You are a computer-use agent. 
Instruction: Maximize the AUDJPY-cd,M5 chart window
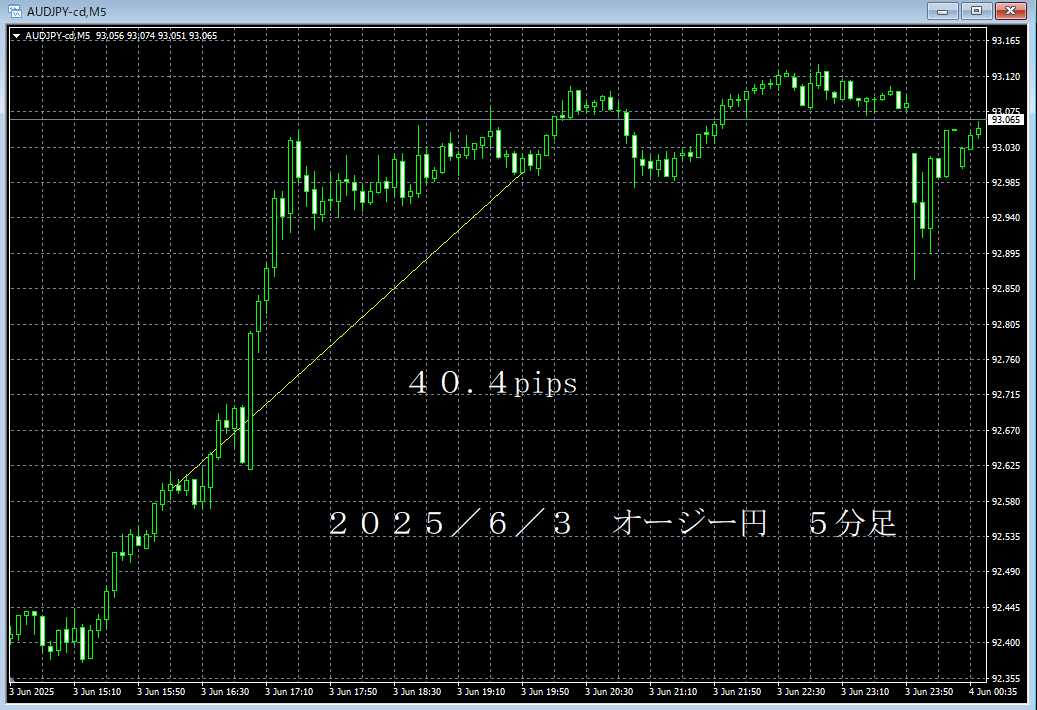tap(975, 11)
